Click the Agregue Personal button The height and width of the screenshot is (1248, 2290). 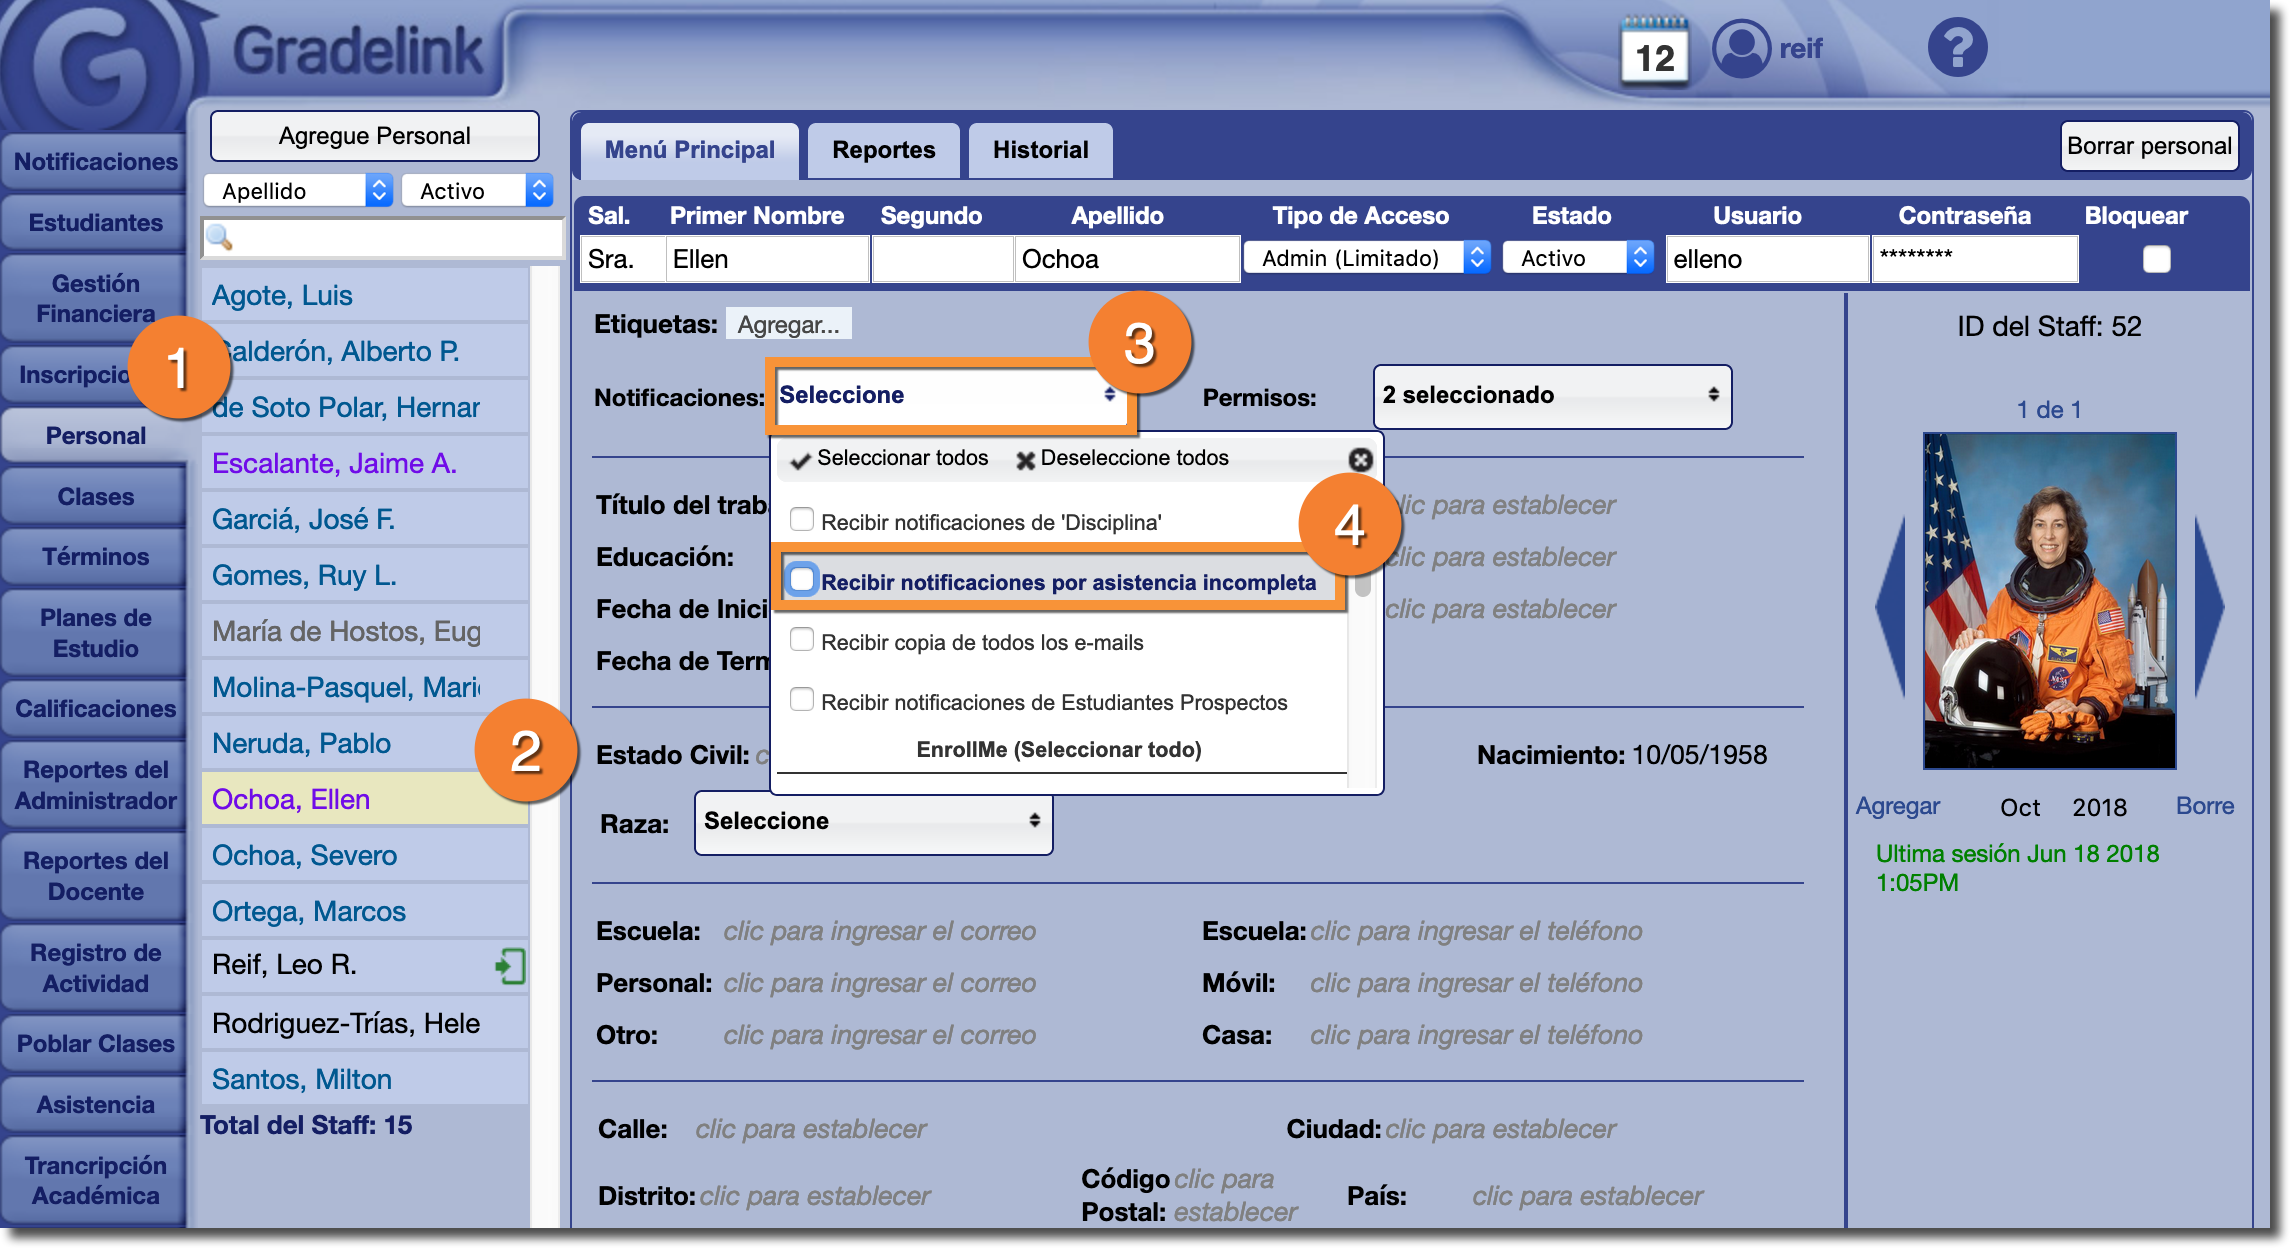pyautogui.click(x=374, y=136)
